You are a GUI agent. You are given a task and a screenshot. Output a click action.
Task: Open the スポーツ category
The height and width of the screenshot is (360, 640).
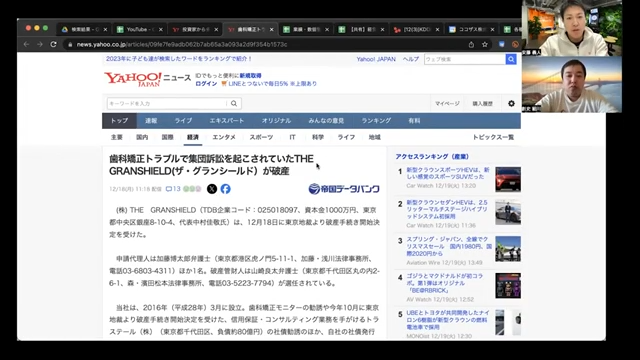tap(261, 137)
